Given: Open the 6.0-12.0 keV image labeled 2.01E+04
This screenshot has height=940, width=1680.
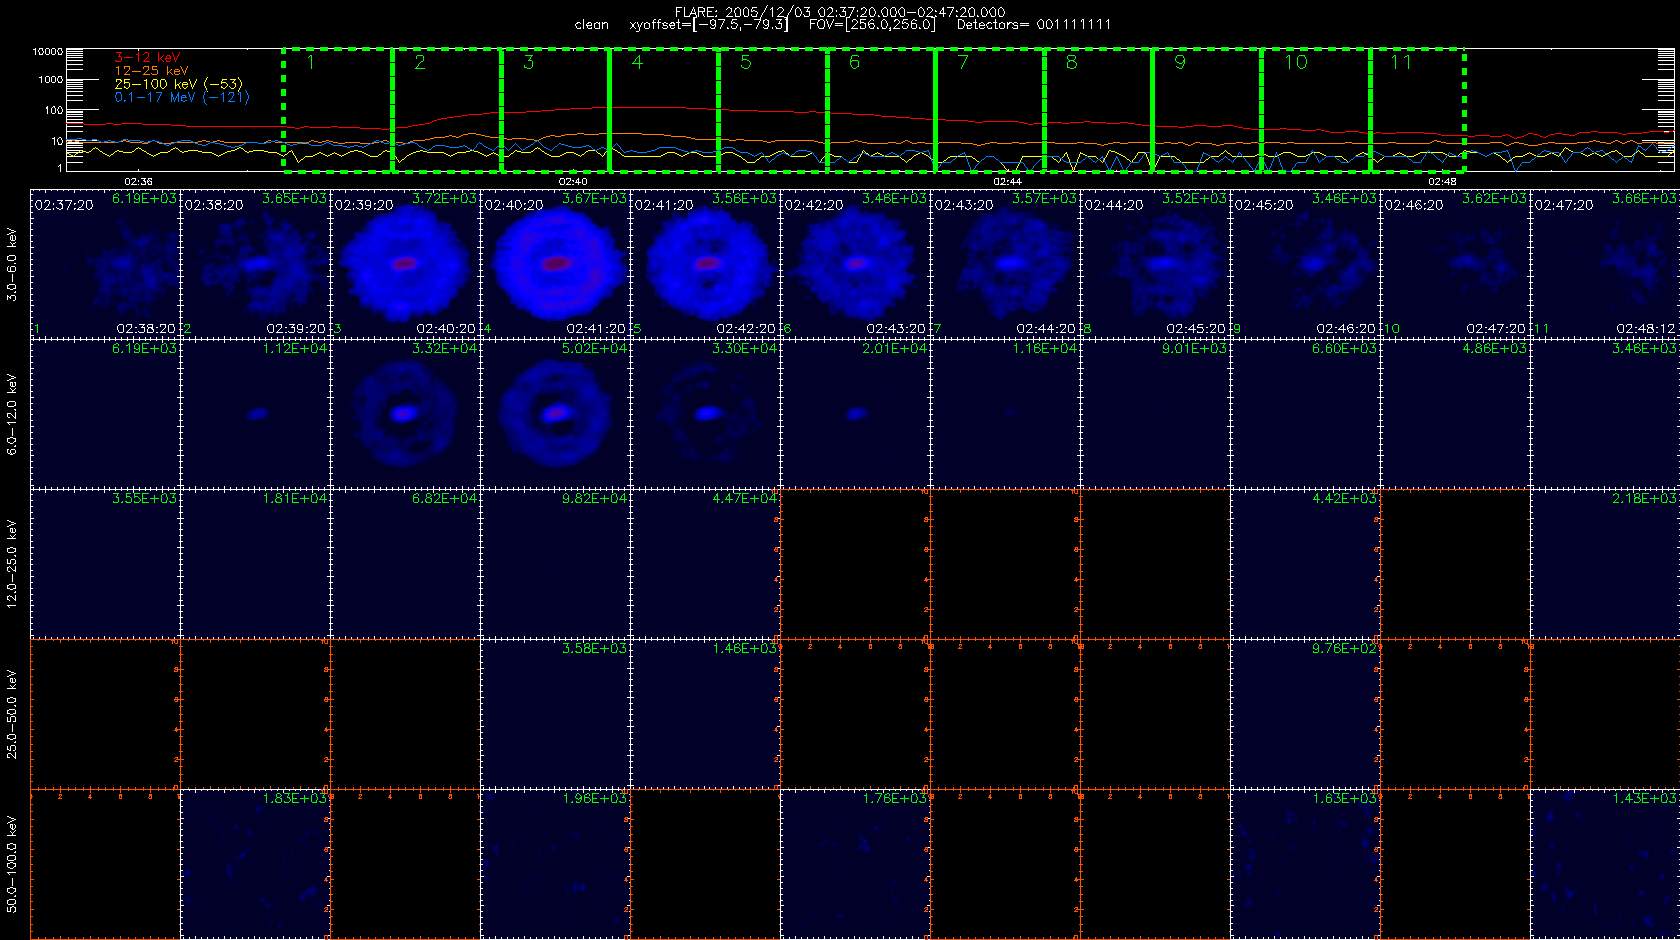Looking at the screenshot, I should point(855,414).
